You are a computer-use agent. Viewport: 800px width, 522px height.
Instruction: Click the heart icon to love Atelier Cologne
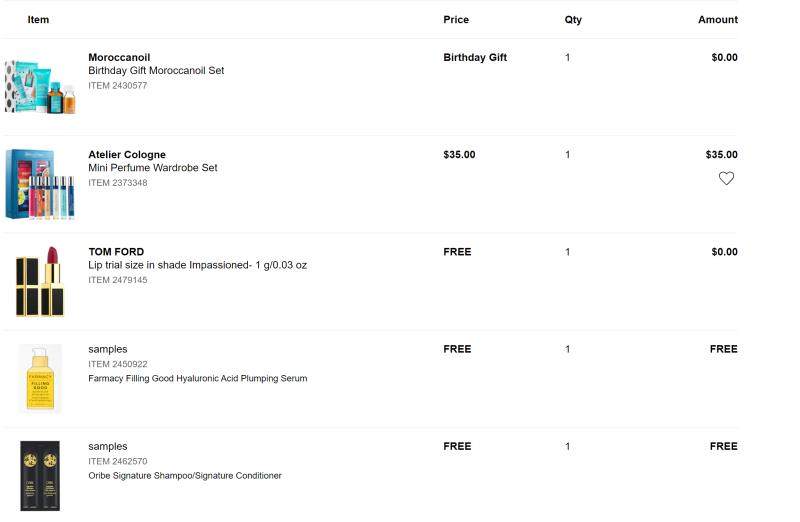tap(726, 178)
